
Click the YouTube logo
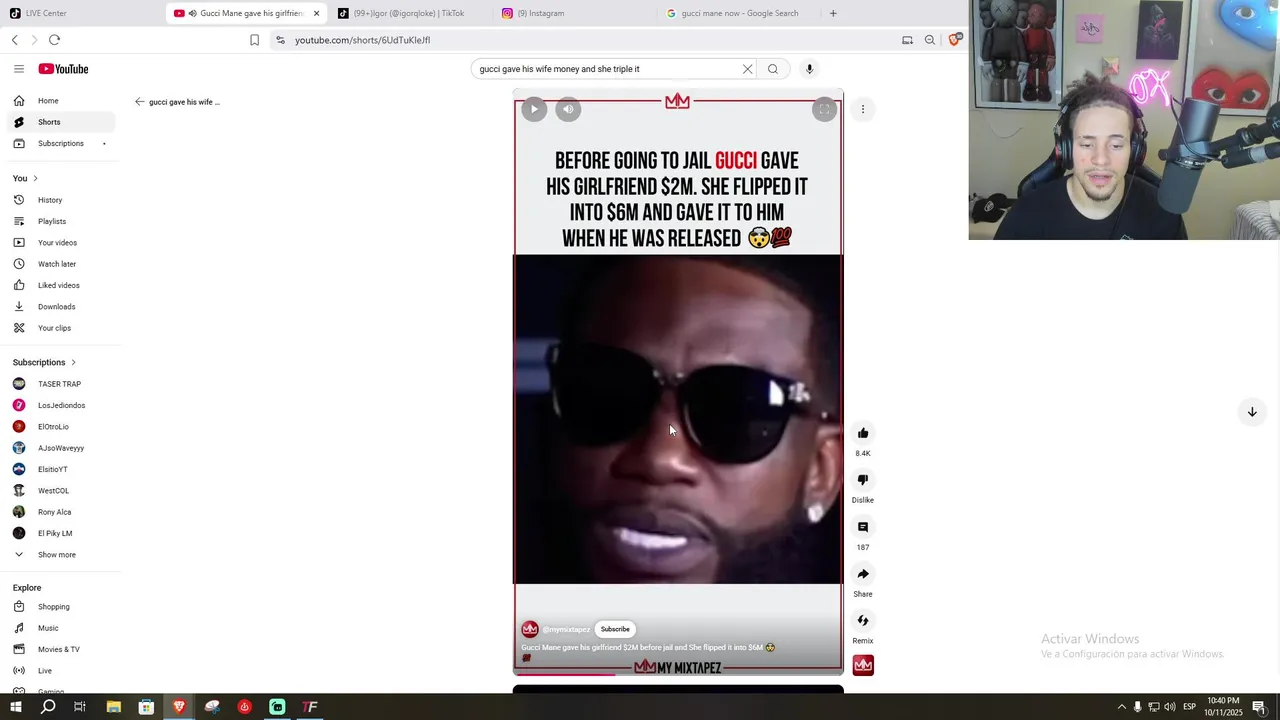pos(64,69)
